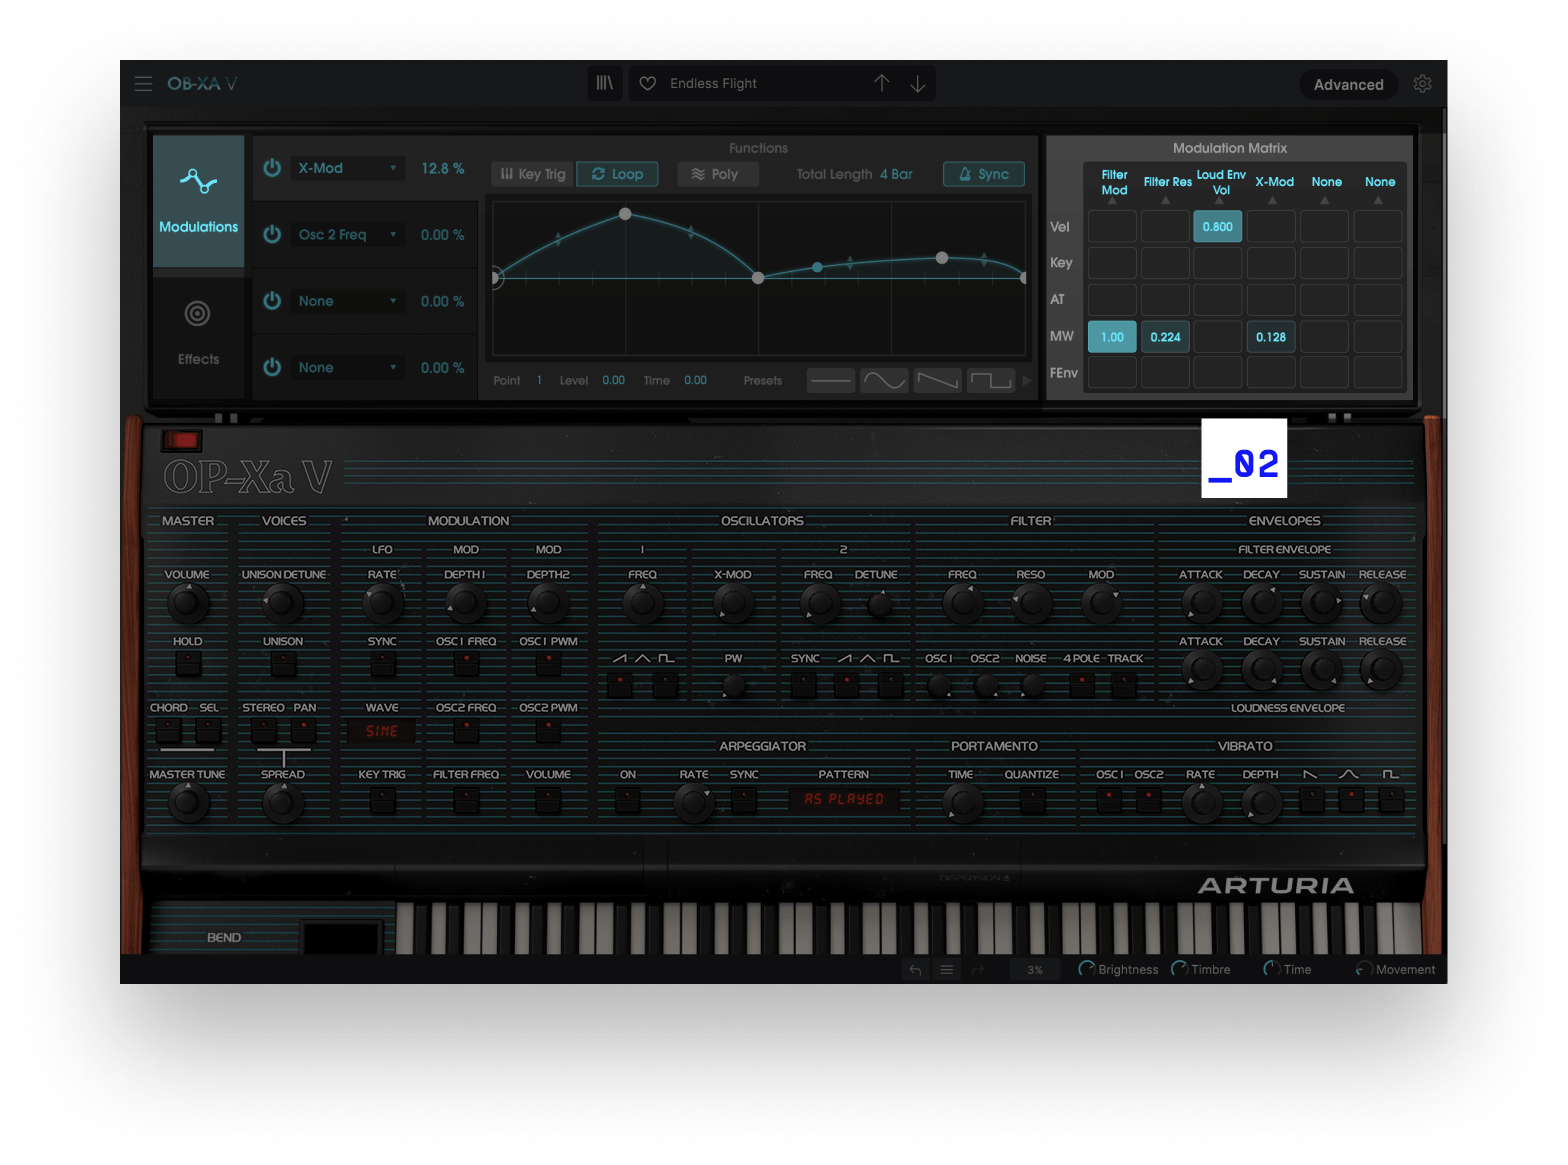Click the Advanced button
The height and width of the screenshot is (1165, 1568).
coord(1348,84)
